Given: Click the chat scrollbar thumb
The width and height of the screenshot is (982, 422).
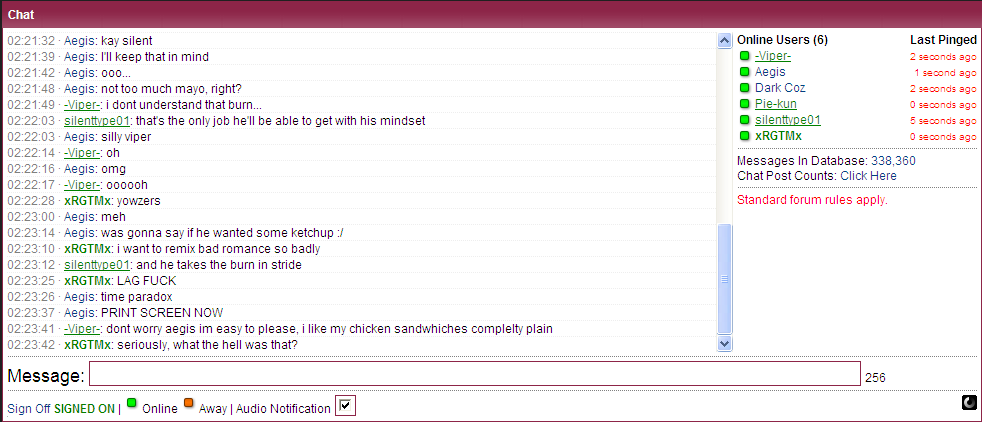Looking at the screenshot, I should click(x=725, y=279).
